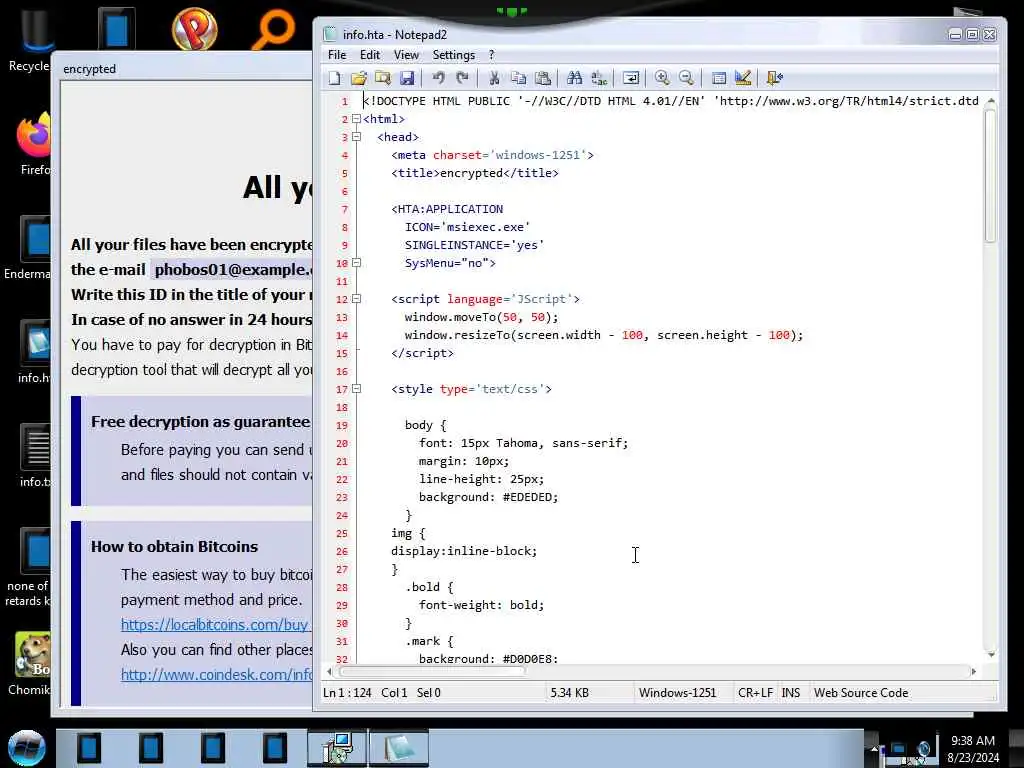Click the New document icon in Notepad2 toolbar
Viewport: 1024px width, 768px height.
(x=334, y=78)
